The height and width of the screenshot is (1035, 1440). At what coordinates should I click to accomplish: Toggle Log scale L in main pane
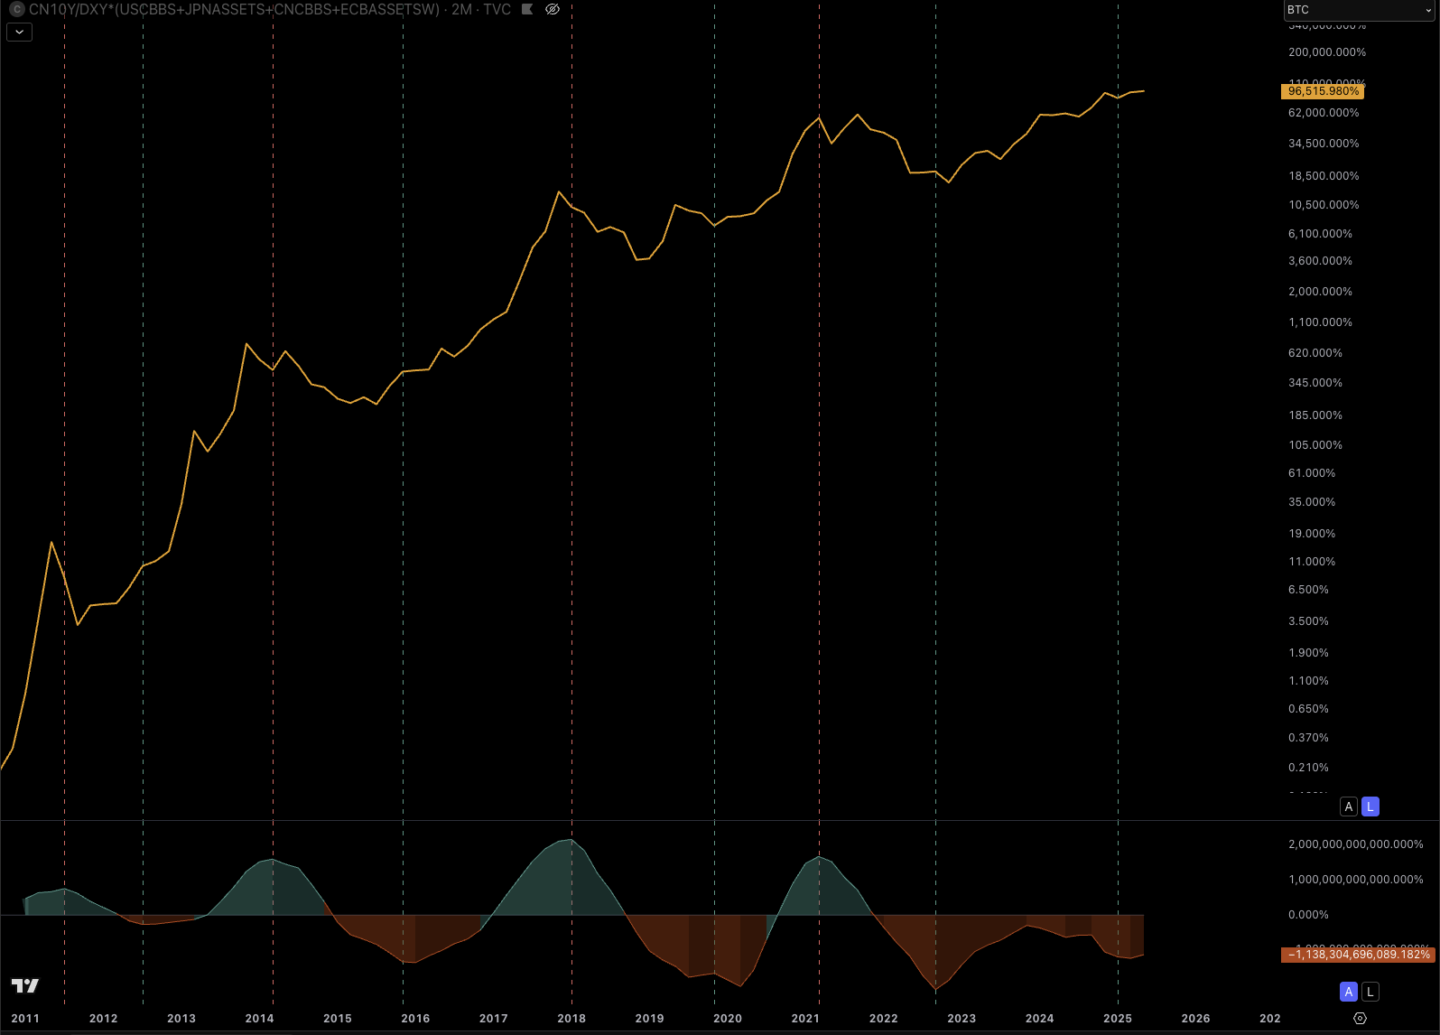[x=1371, y=806]
